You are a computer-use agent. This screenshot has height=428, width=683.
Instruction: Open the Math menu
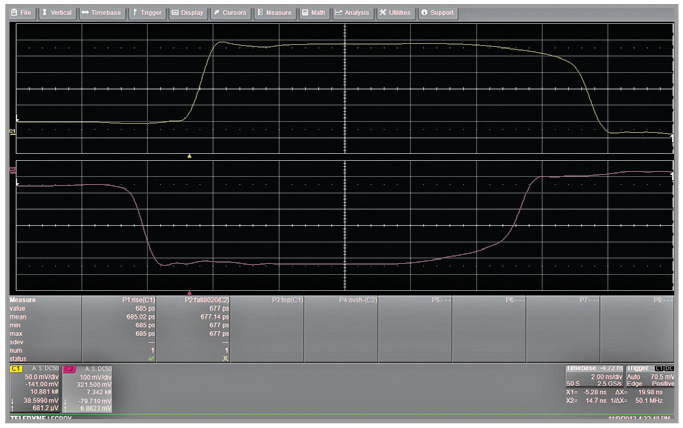314,12
